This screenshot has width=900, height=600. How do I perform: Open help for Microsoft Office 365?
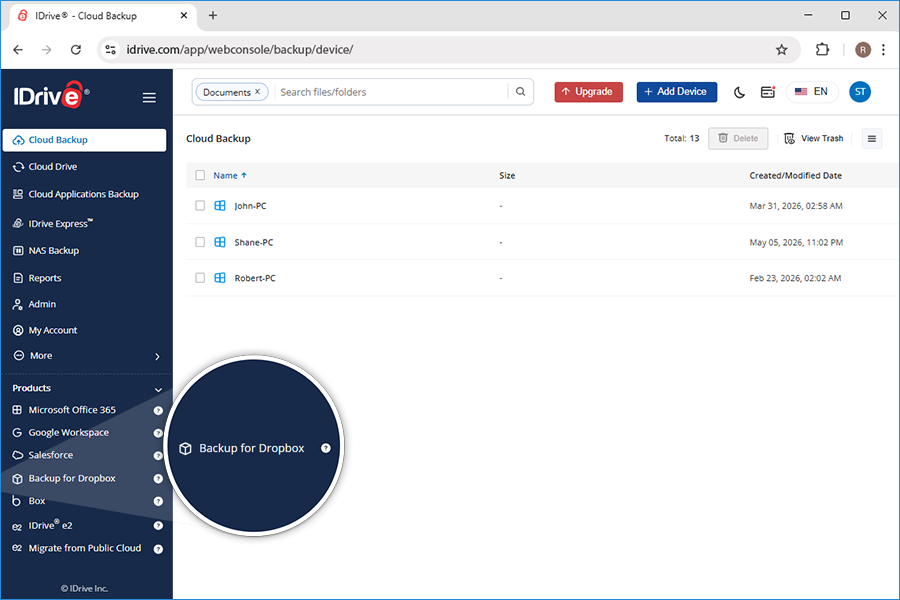(x=158, y=411)
